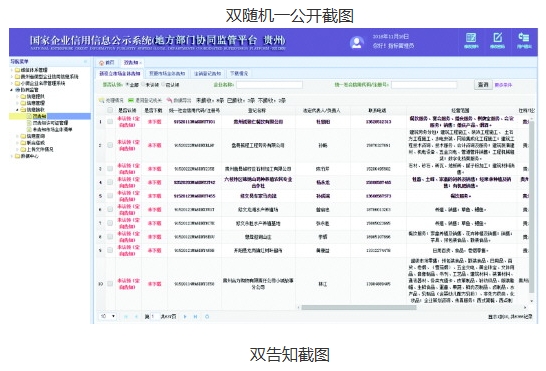The height and width of the screenshot is (371, 546).
Task: Click the user avatar icon in header
Action: tap(356, 43)
